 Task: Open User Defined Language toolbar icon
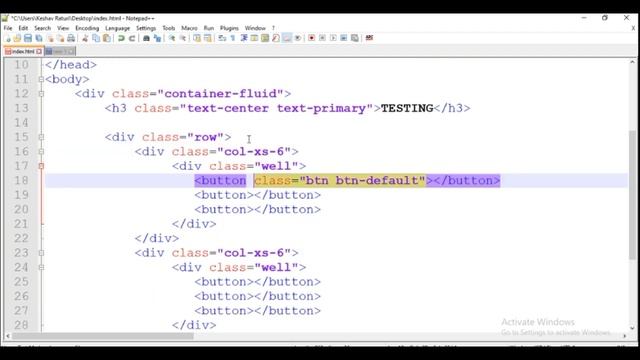coord(254,38)
